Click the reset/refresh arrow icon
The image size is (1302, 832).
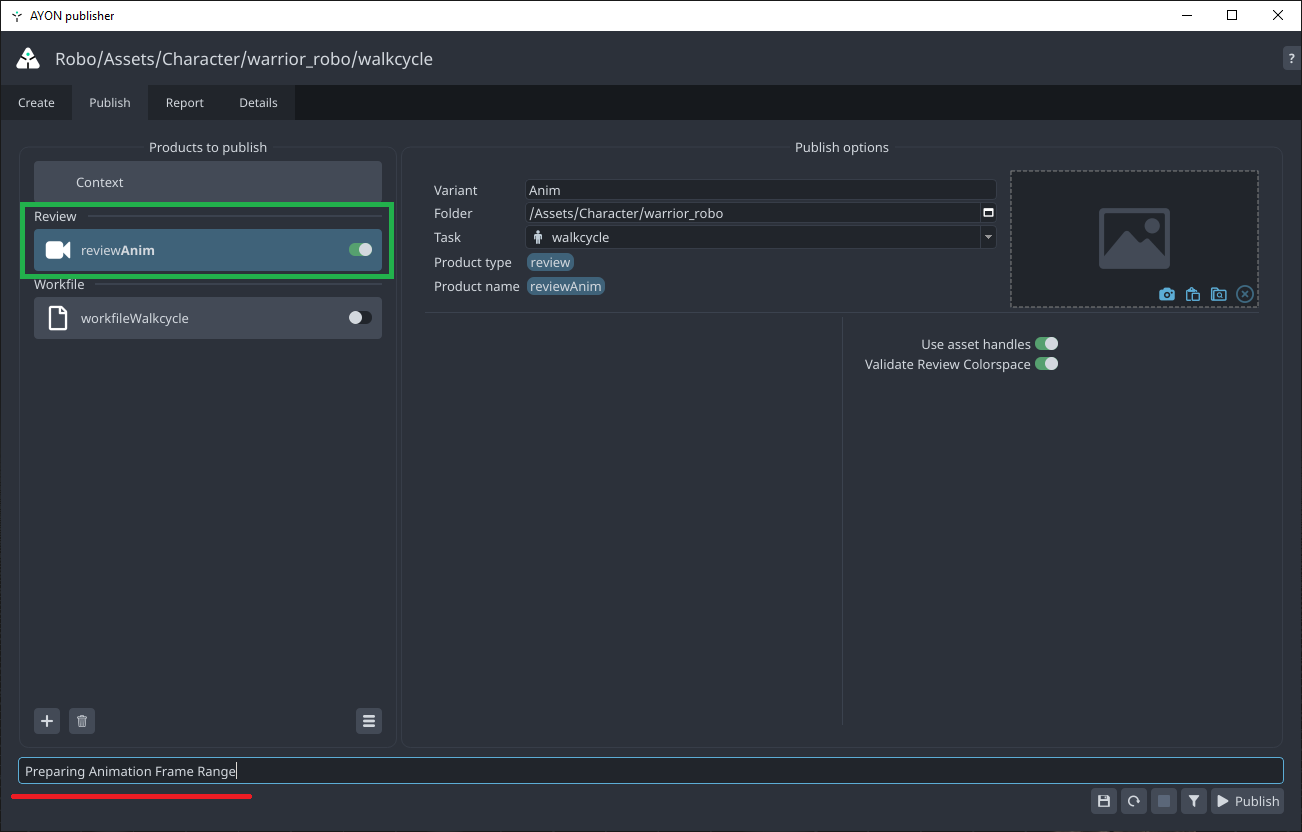[1134, 801]
